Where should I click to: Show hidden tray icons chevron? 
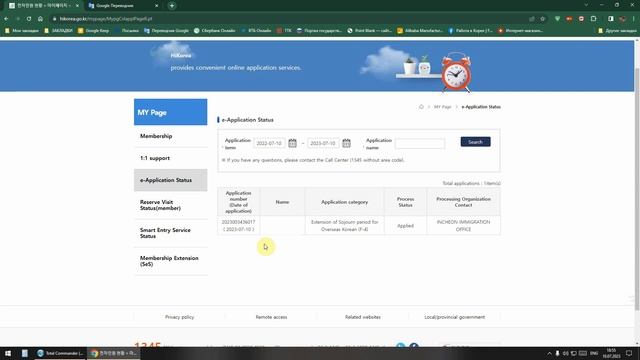[549, 353]
